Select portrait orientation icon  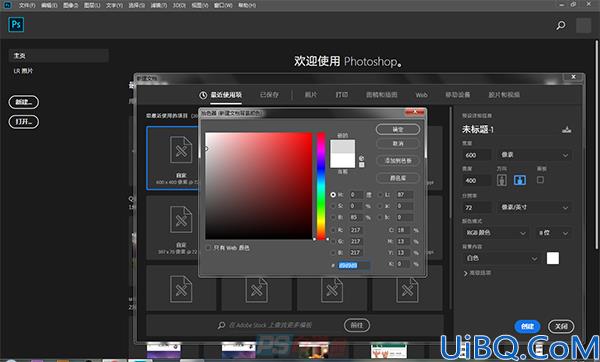pyautogui.click(x=502, y=180)
